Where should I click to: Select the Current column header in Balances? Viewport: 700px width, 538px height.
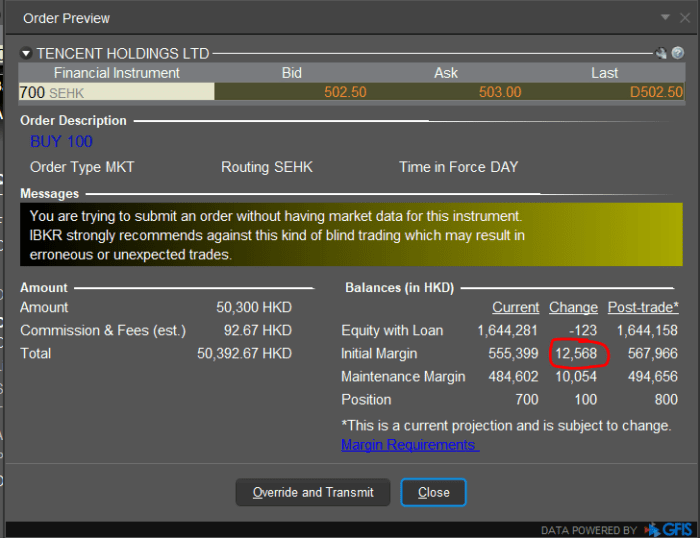(516, 307)
